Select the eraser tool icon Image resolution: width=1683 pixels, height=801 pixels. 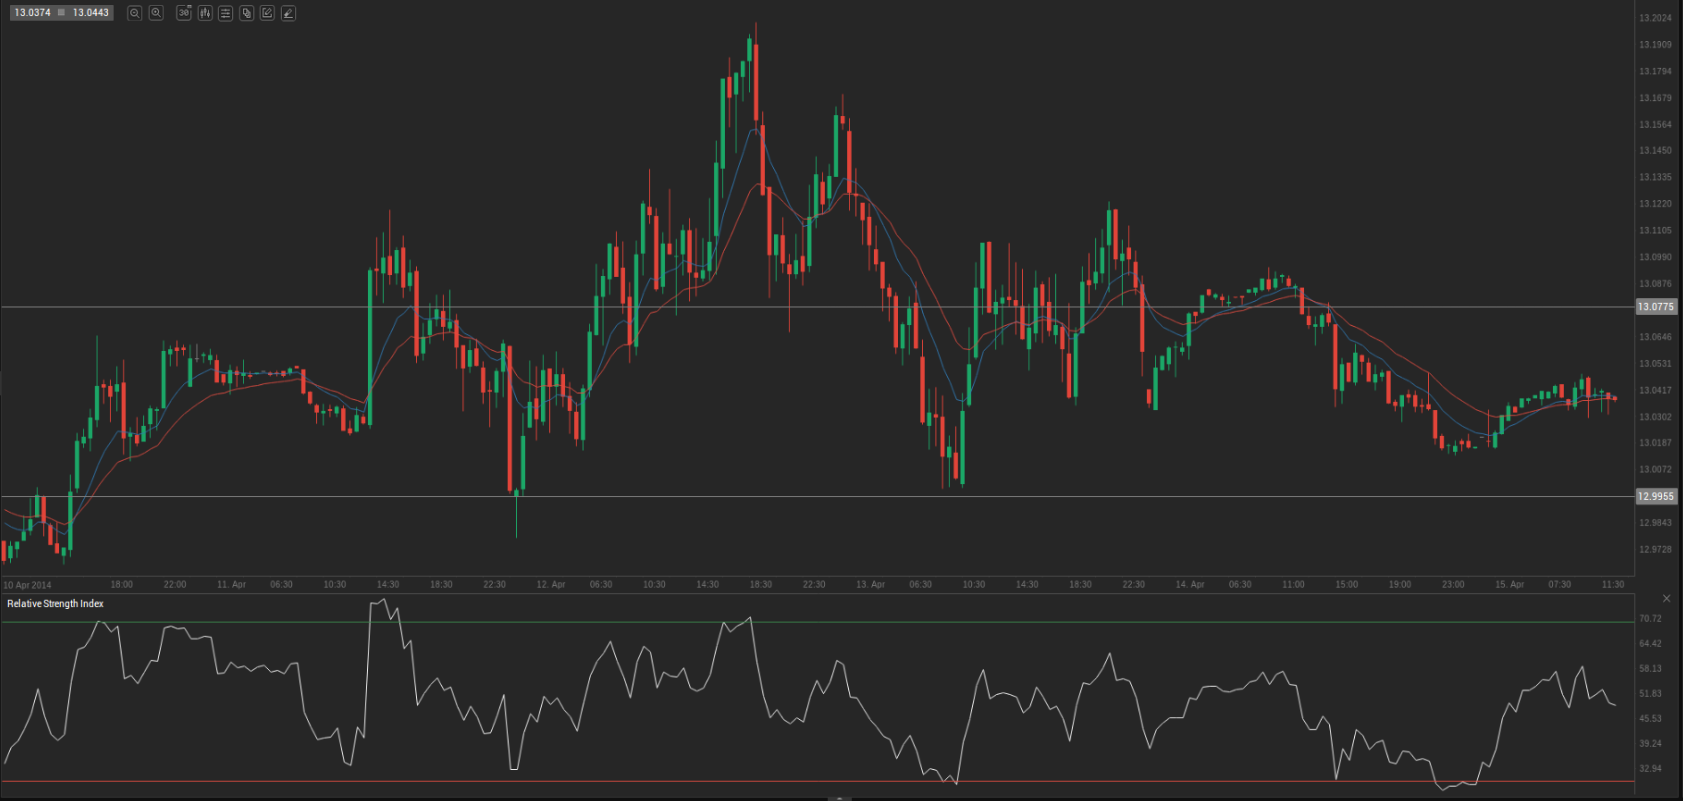click(x=288, y=13)
